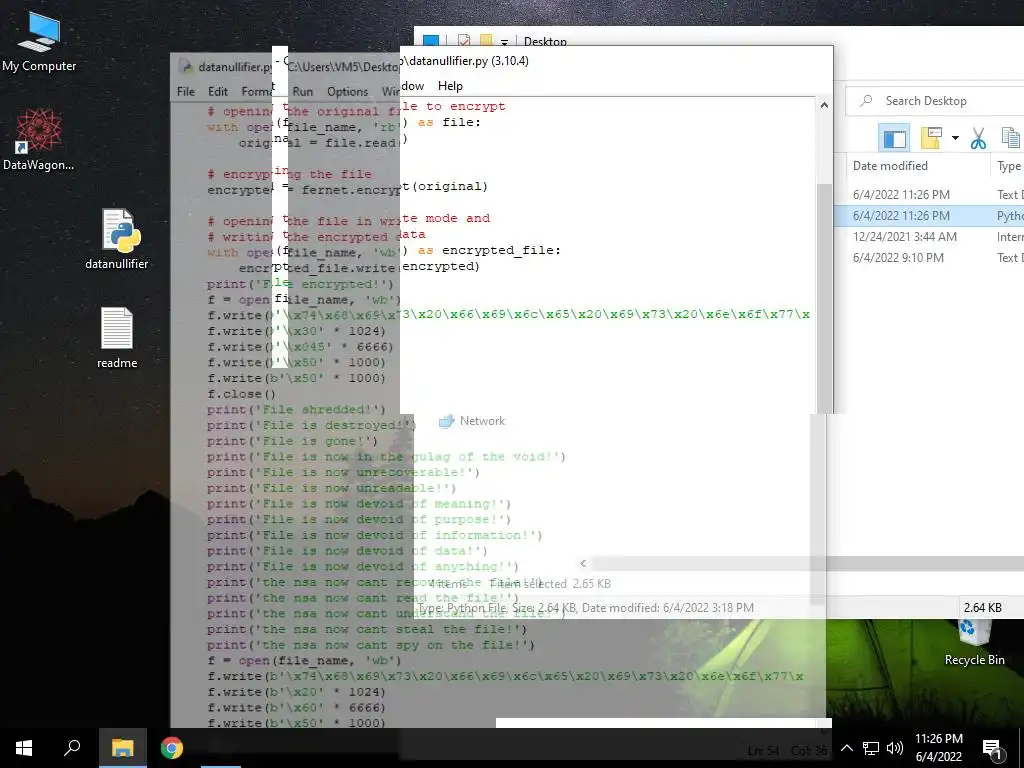Open File Explorer from the taskbar
The height and width of the screenshot is (768, 1024).
coord(122,748)
